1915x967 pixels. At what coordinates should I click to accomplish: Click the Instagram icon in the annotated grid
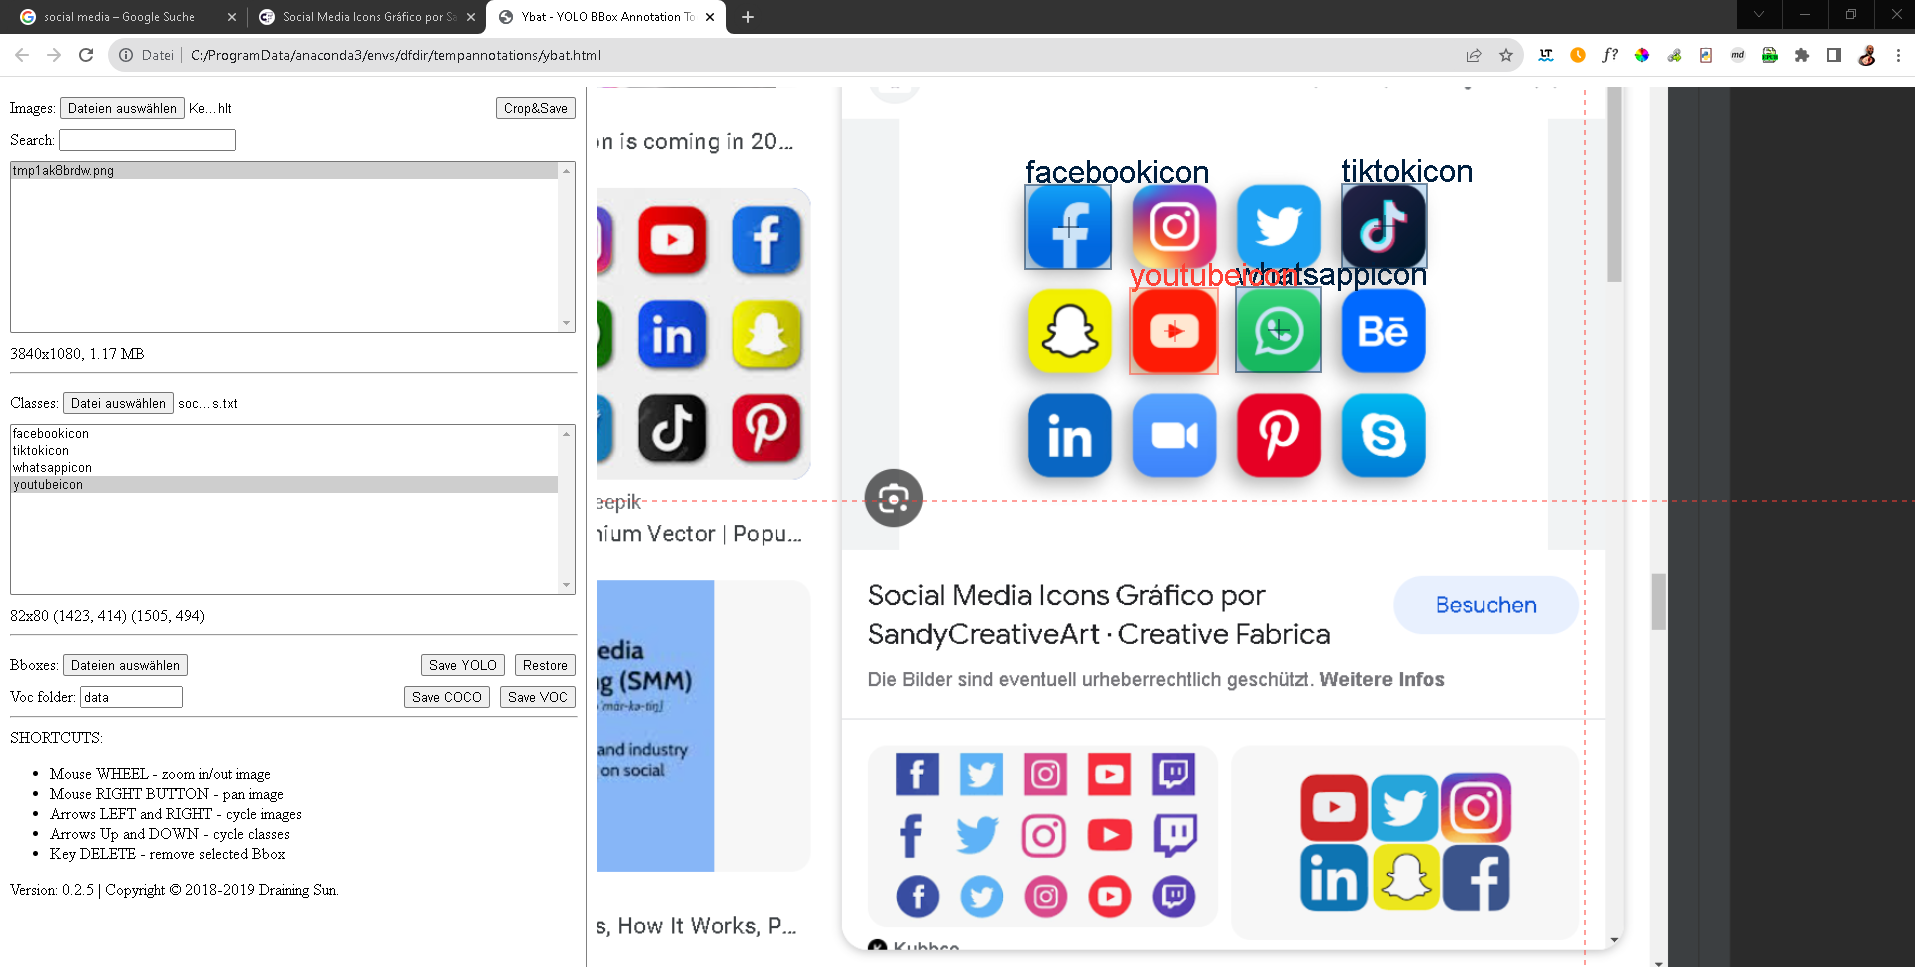point(1174,227)
